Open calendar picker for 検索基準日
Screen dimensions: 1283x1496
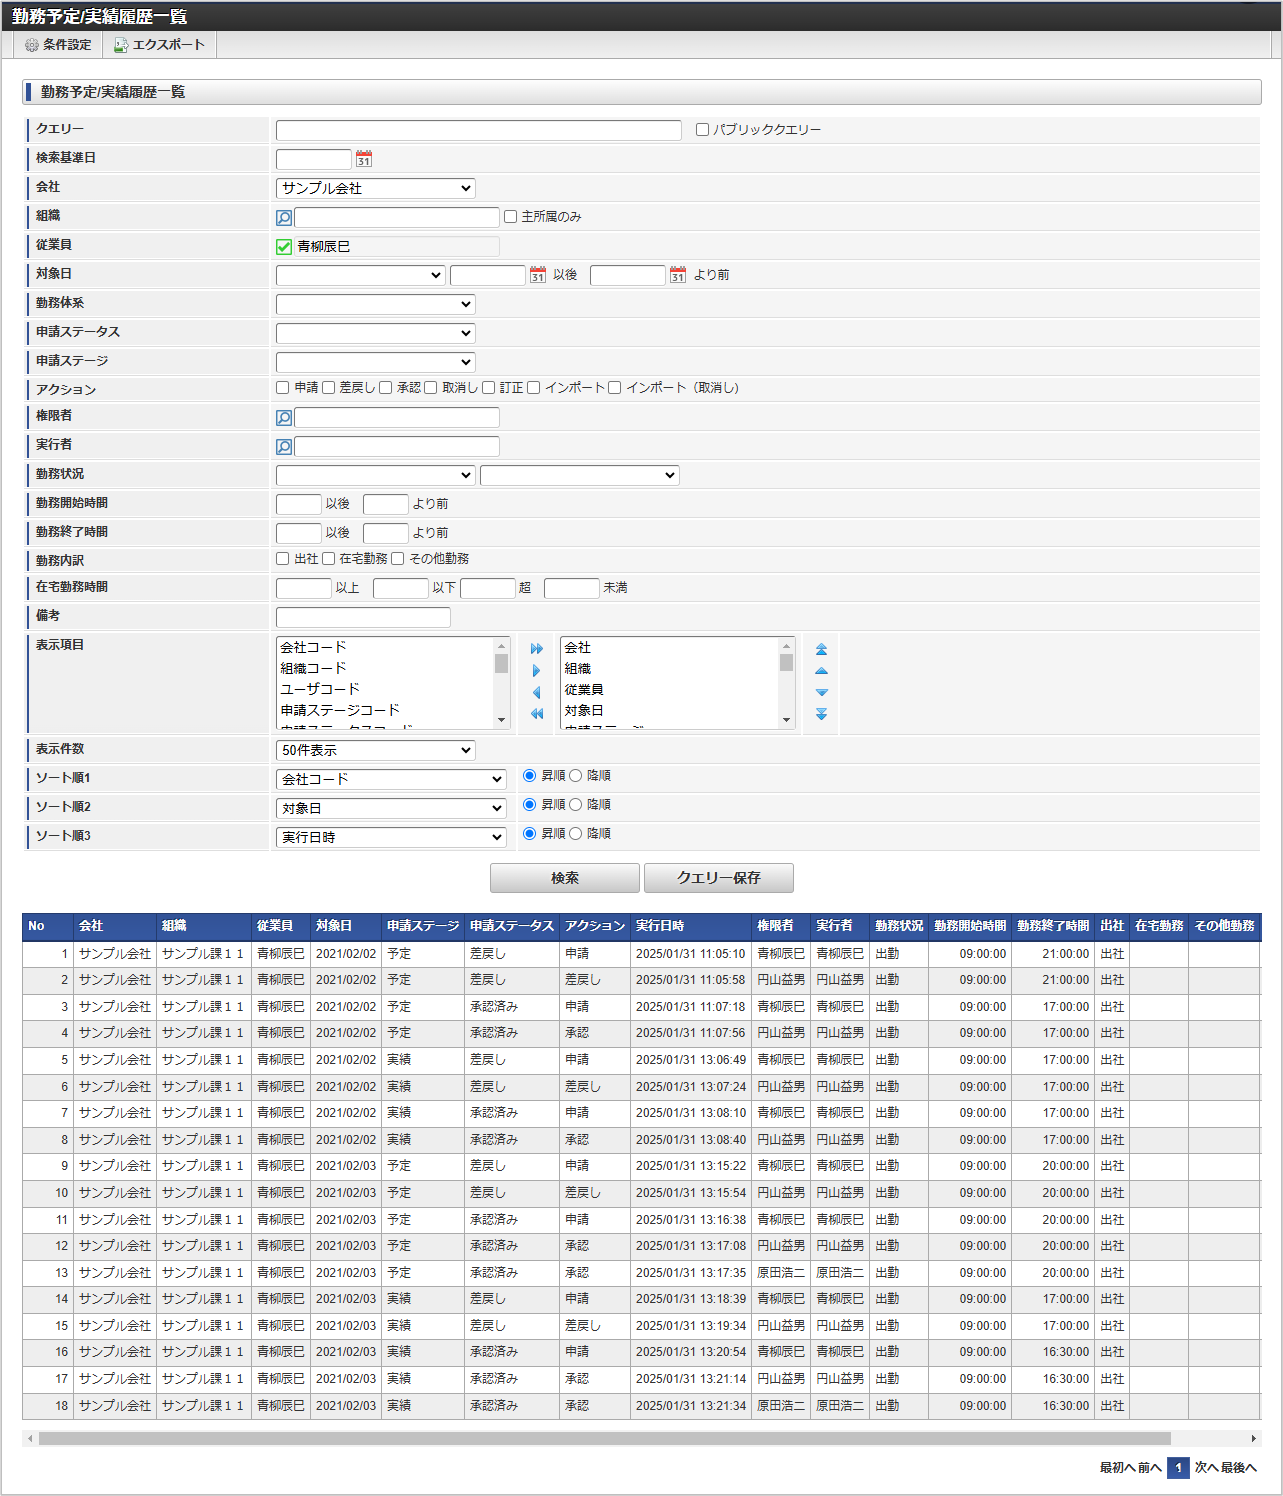click(364, 159)
